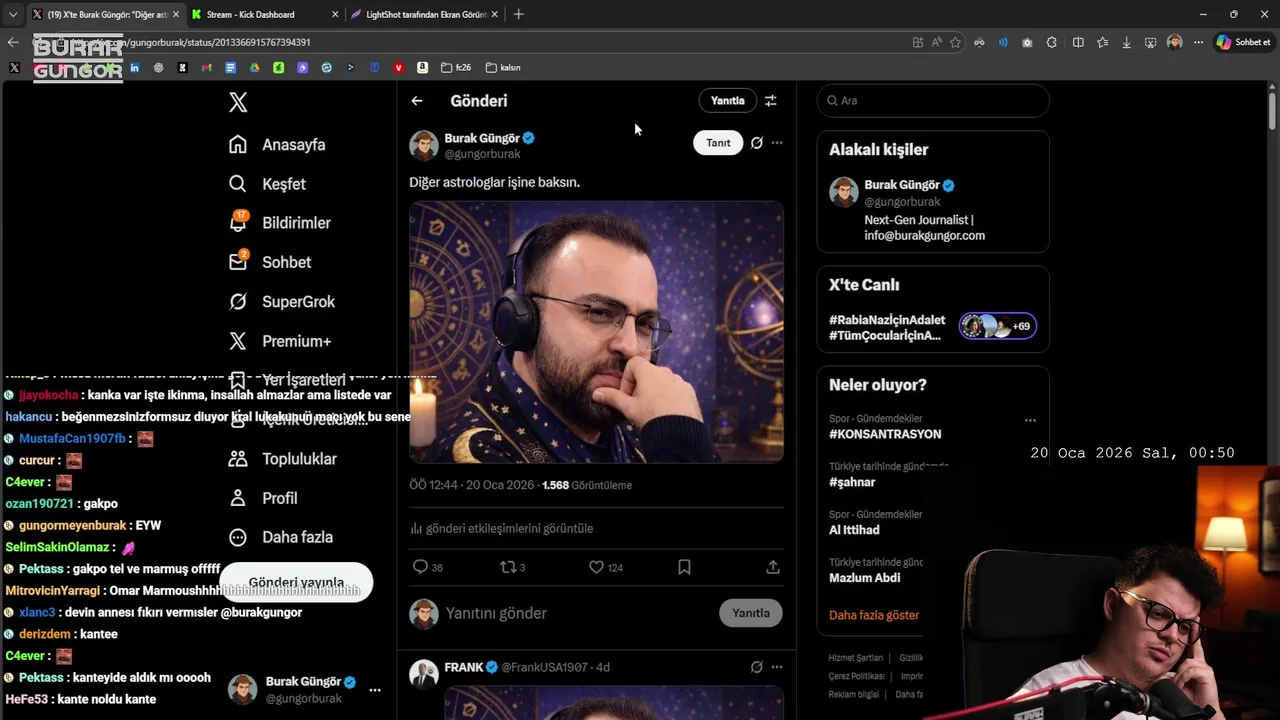This screenshot has width=1280, height=720.
Task: Click Yanıtla button beside reply field
Action: 750,613
